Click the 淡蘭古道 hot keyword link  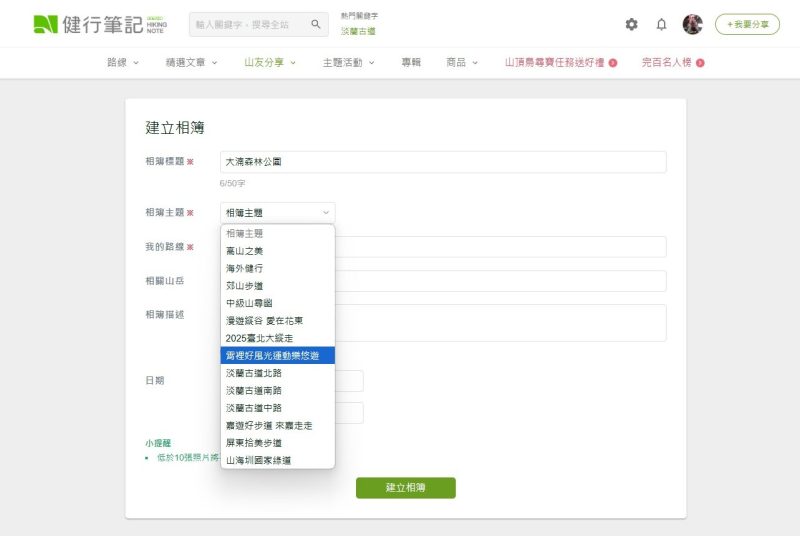(358, 32)
